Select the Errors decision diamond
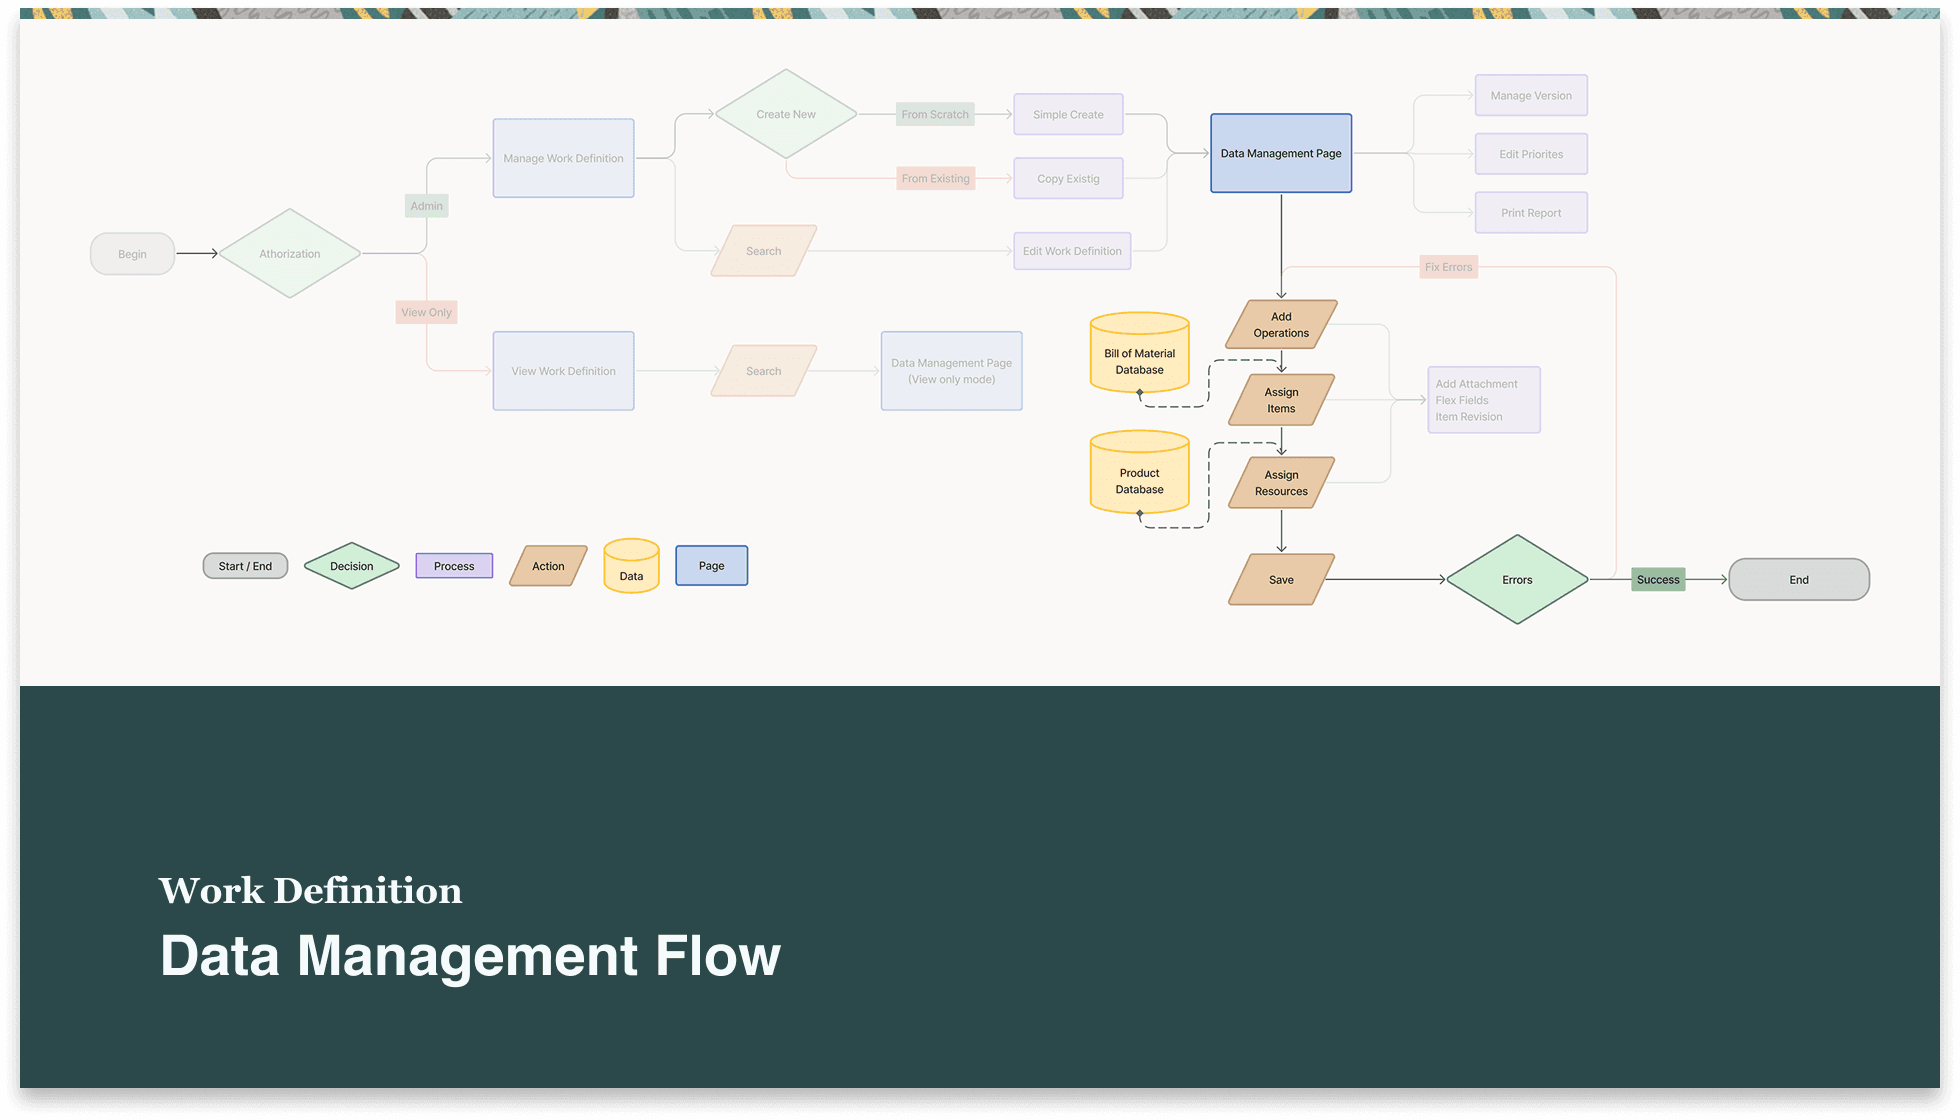 1516,580
